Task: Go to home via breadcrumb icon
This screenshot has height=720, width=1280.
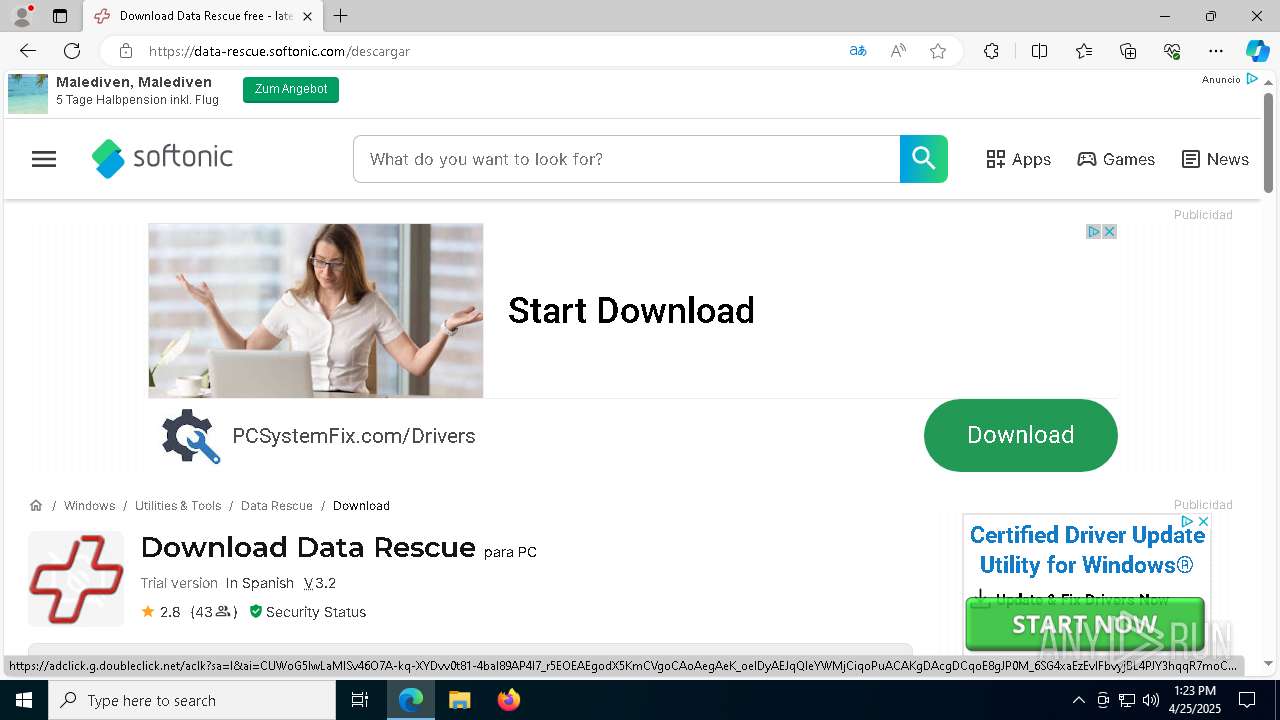Action: click(36, 505)
